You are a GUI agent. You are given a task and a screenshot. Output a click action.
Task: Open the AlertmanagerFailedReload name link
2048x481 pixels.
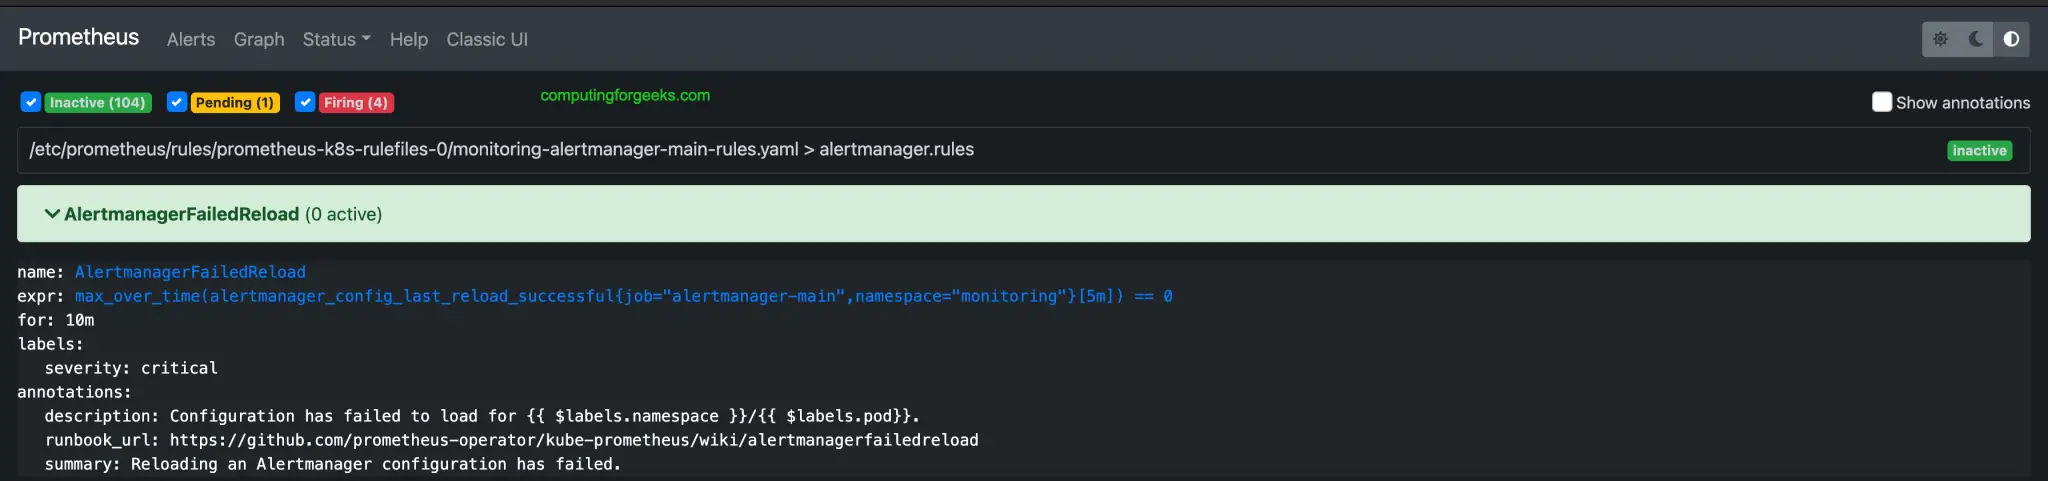pos(190,272)
